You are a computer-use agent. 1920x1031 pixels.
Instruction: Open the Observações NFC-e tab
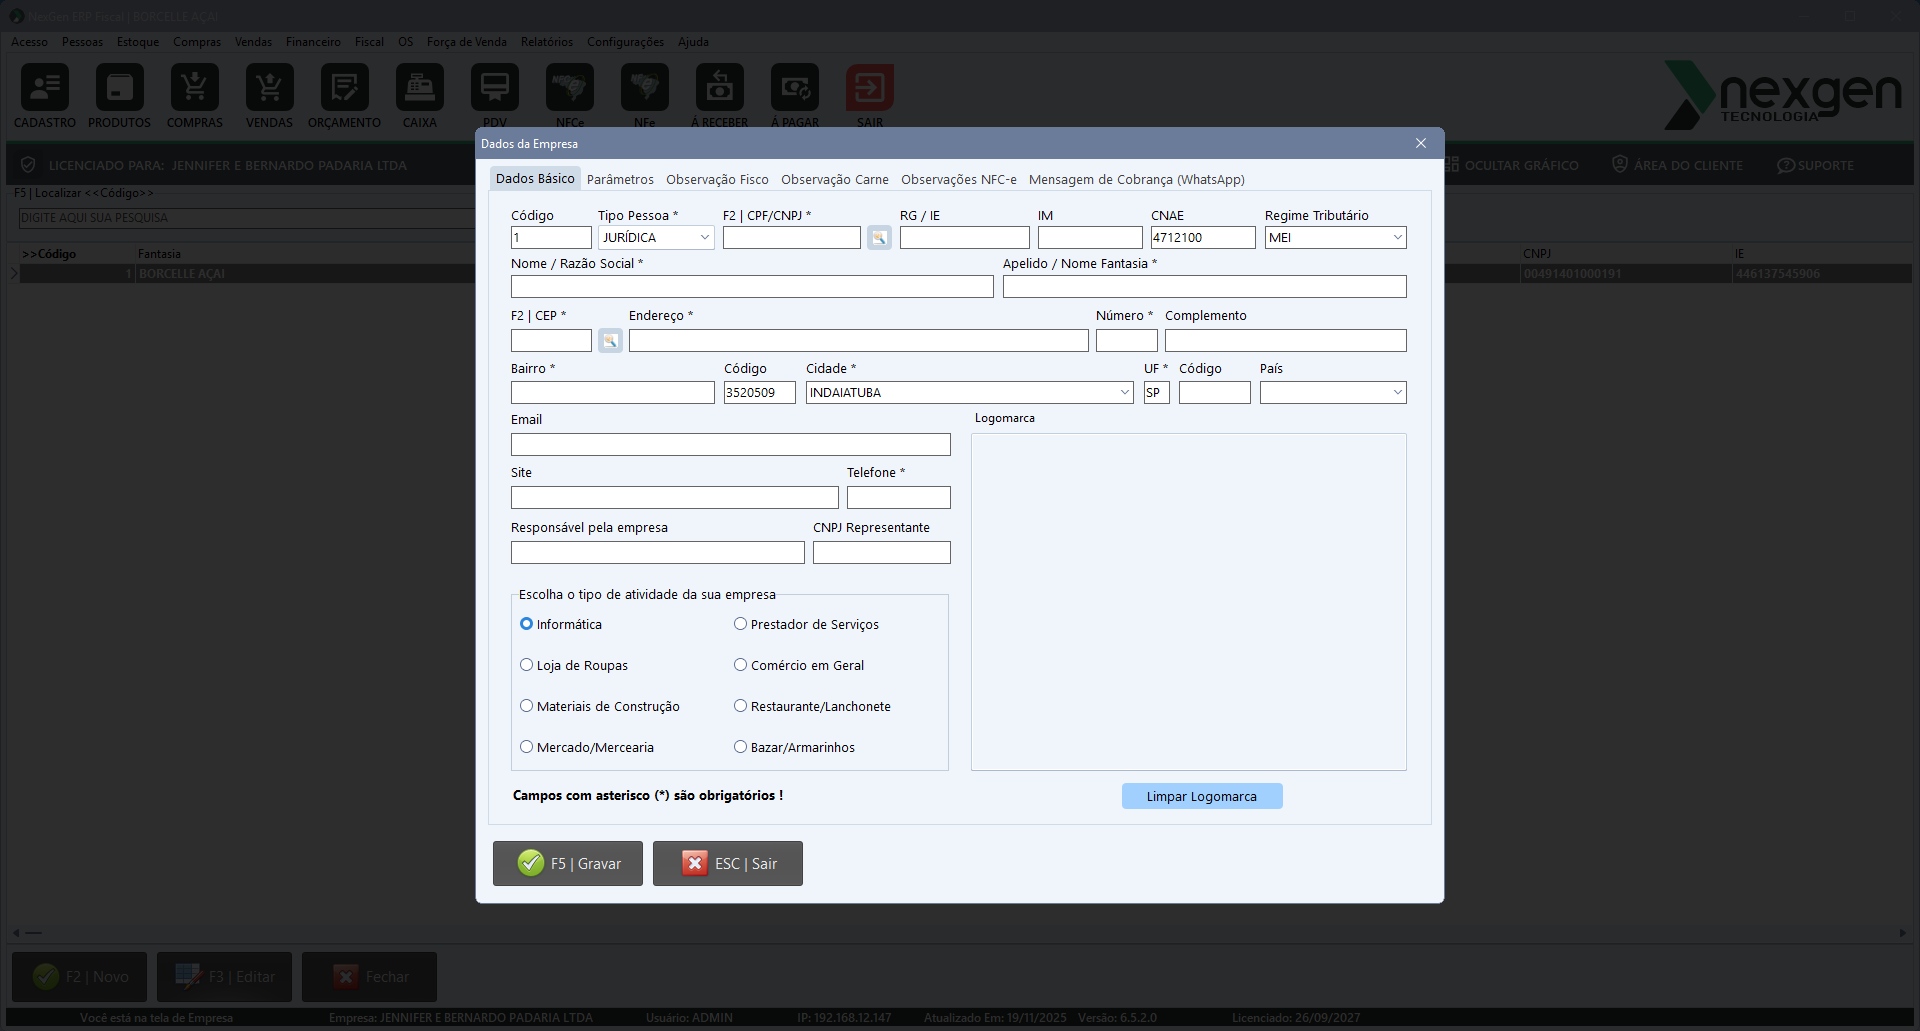[x=958, y=180]
